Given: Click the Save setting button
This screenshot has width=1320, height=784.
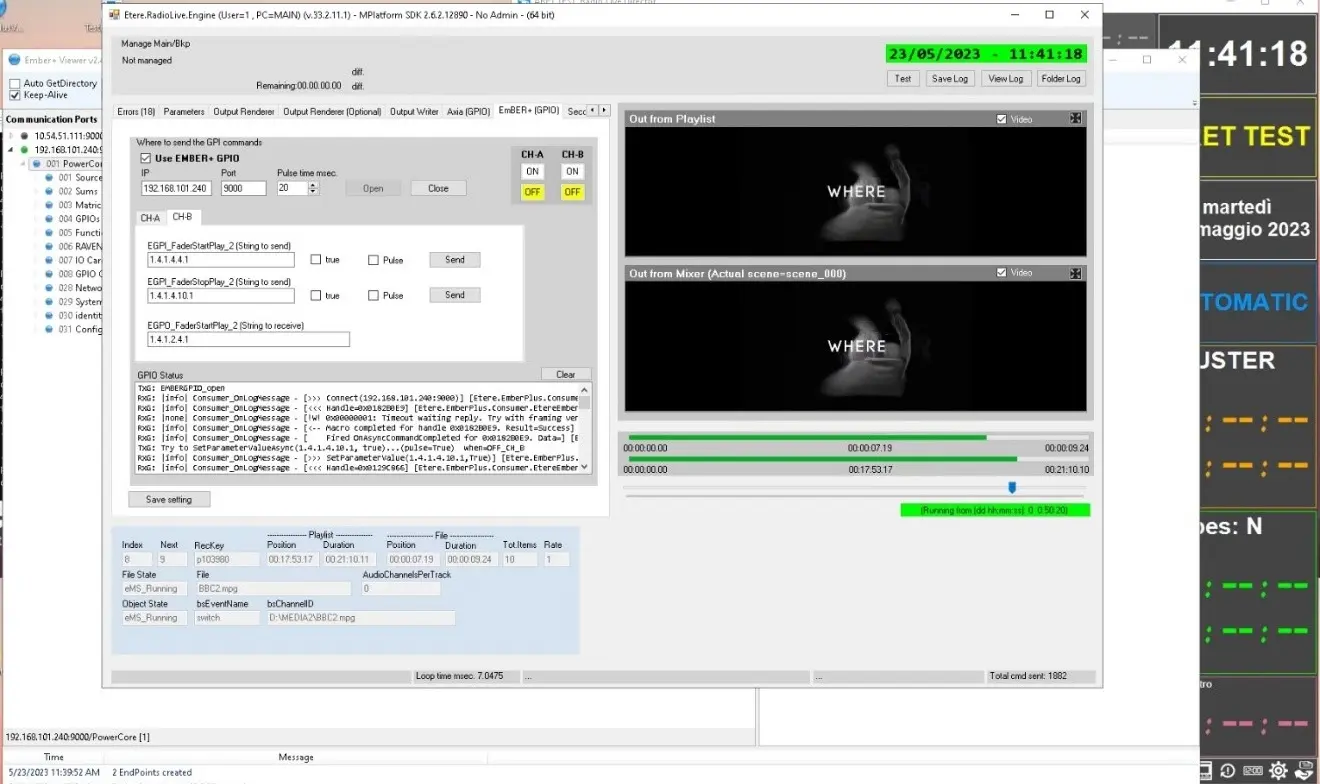Looking at the screenshot, I should (x=169, y=499).
